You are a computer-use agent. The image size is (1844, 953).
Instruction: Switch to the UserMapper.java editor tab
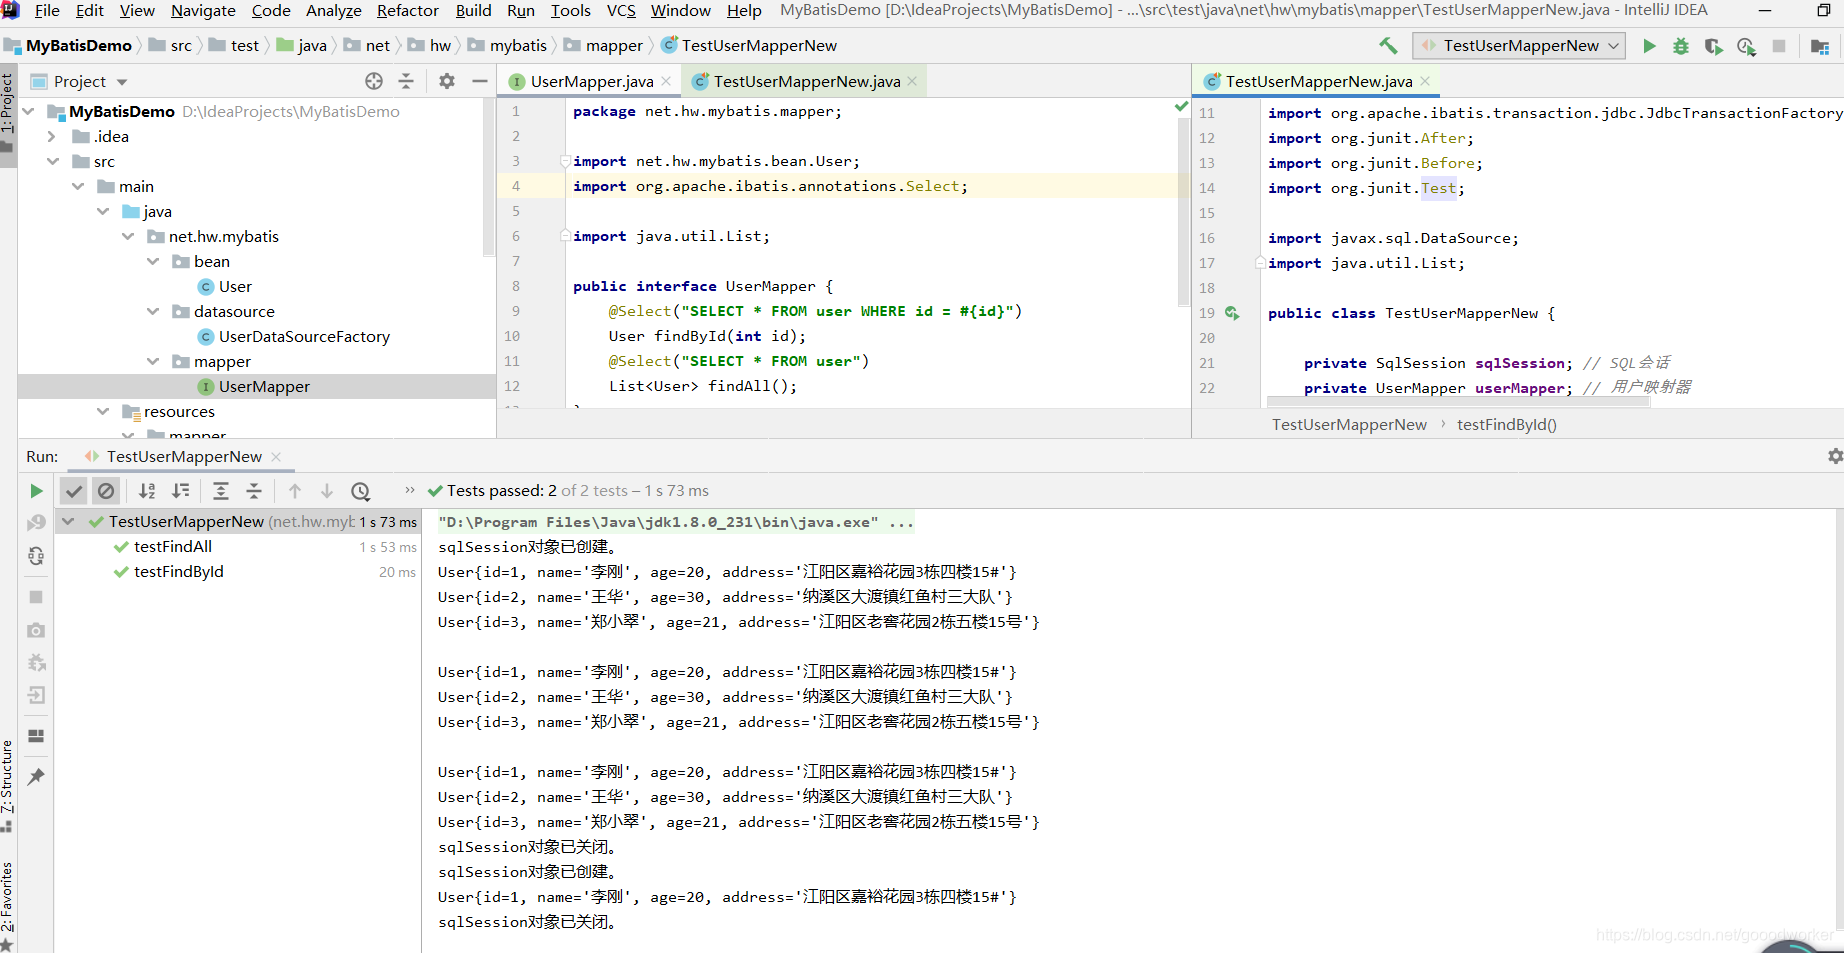point(592,82)
